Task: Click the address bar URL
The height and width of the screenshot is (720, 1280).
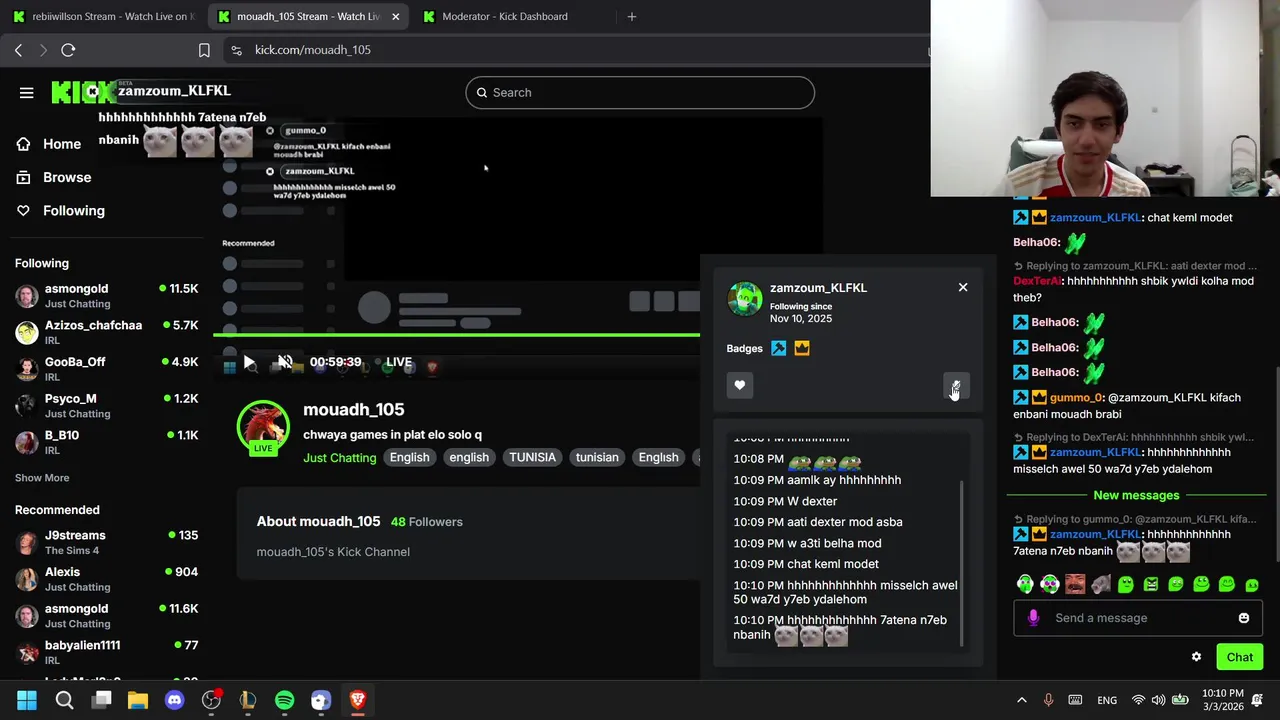Action: click(313, 50)
